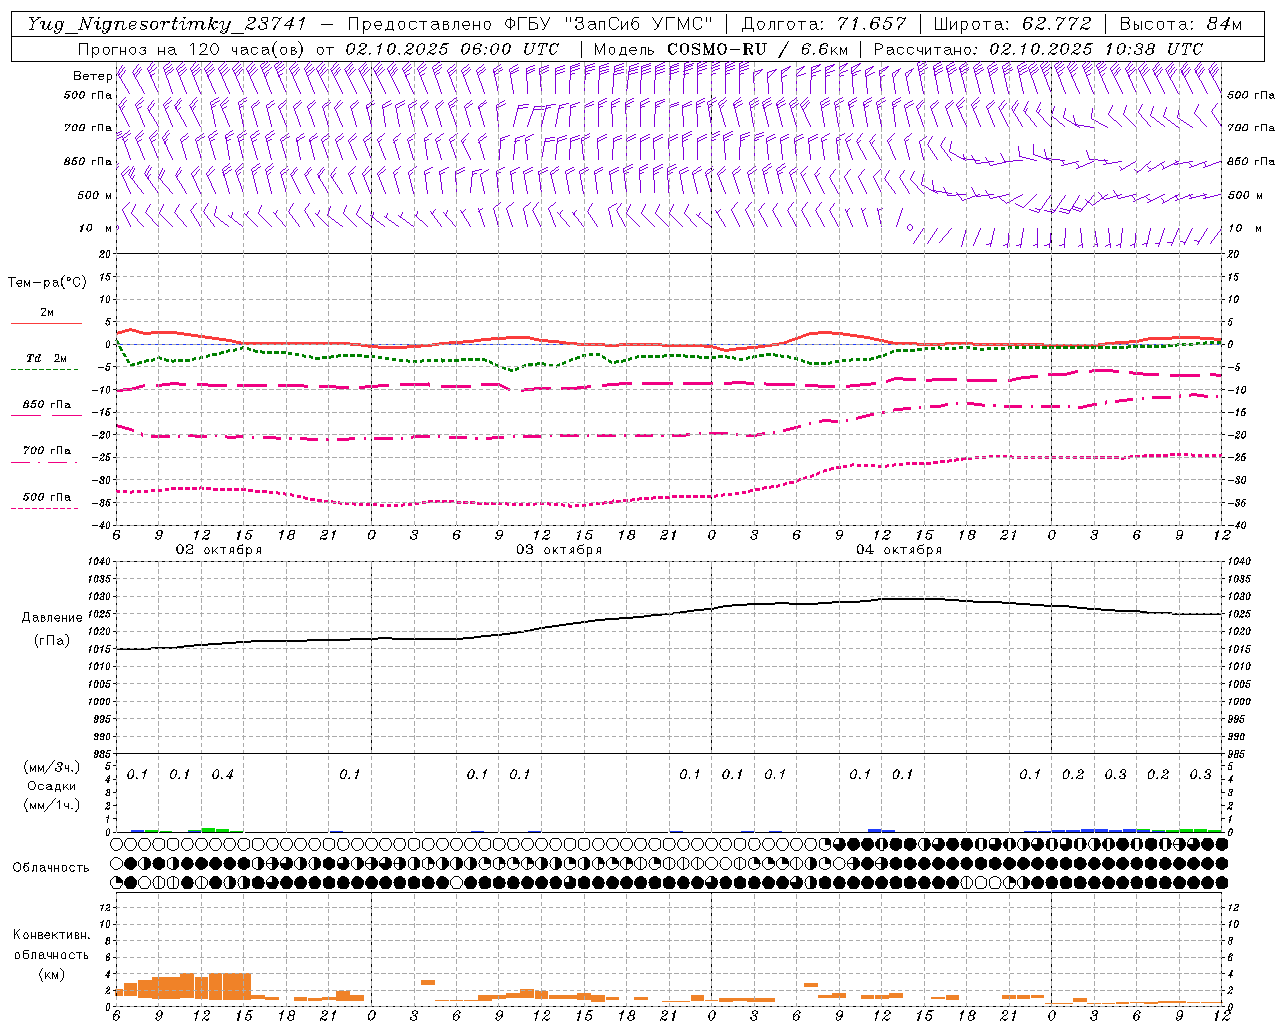
Task: Click the Ветер wind panel label
Action: 92,76
